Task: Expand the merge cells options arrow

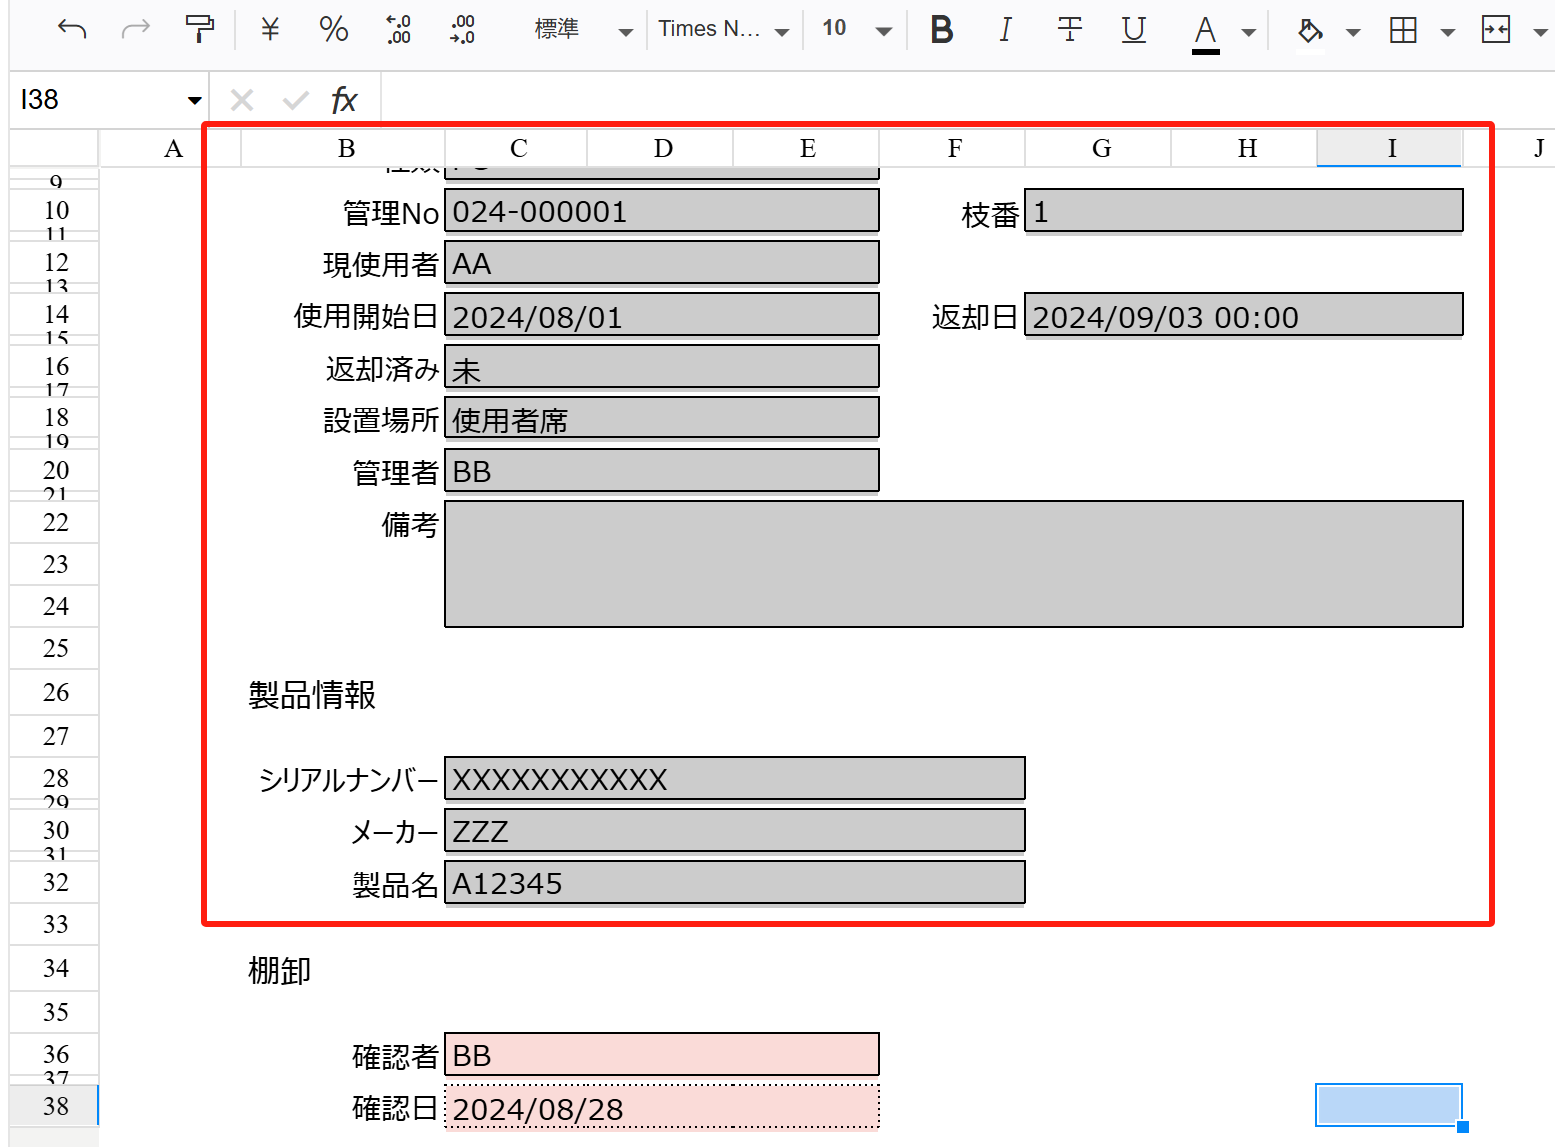Action: pyautogui.click(x=1540, y=32)
